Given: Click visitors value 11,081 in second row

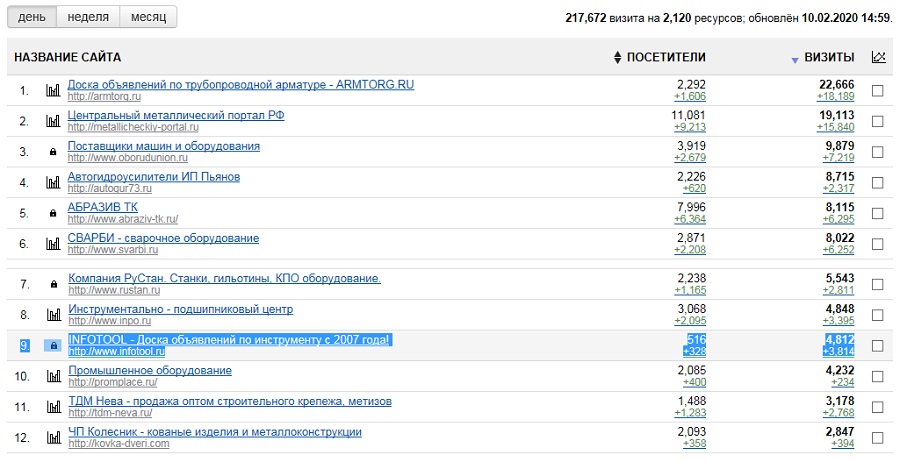Looking at the screenshot, I should coord(688,115).
